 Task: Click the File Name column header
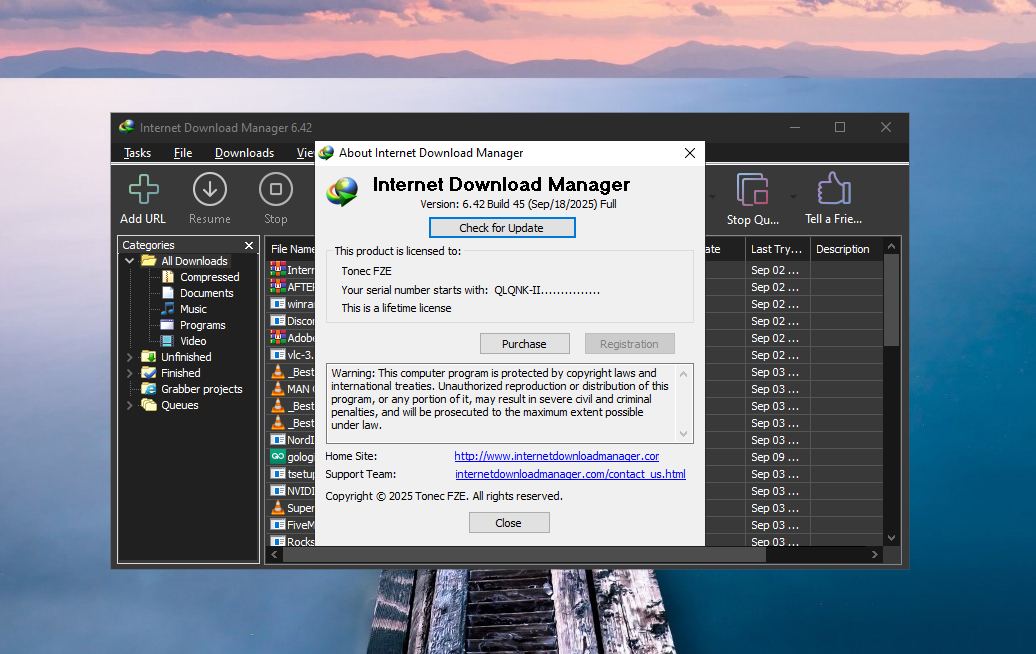pos(292,249)
